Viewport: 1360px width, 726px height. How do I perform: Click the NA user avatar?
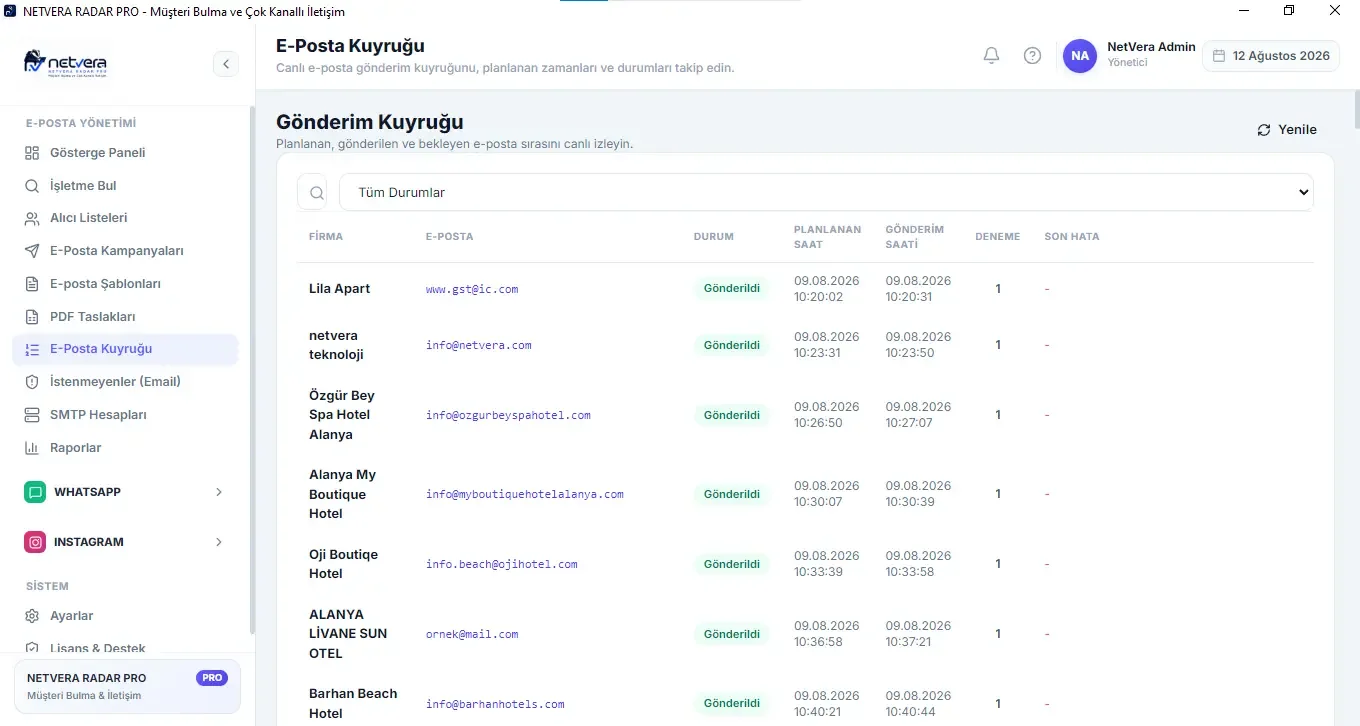pyautogui.click(x=1080, y=56)
